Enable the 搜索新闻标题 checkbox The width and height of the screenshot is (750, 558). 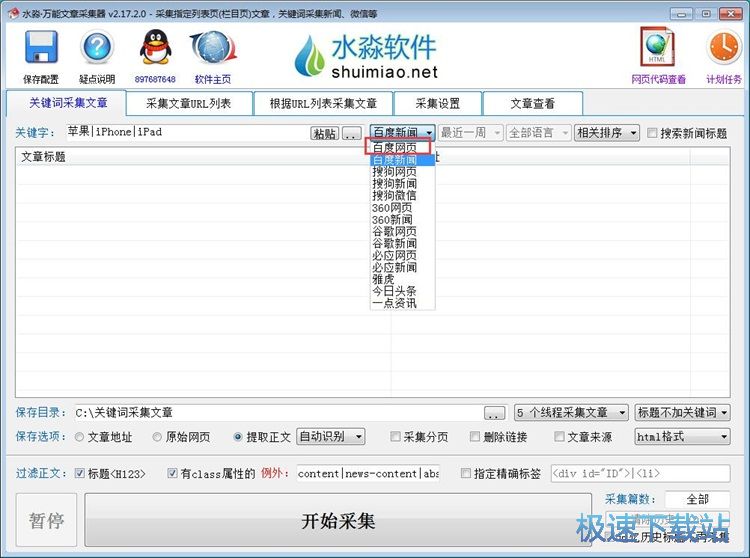652,133
